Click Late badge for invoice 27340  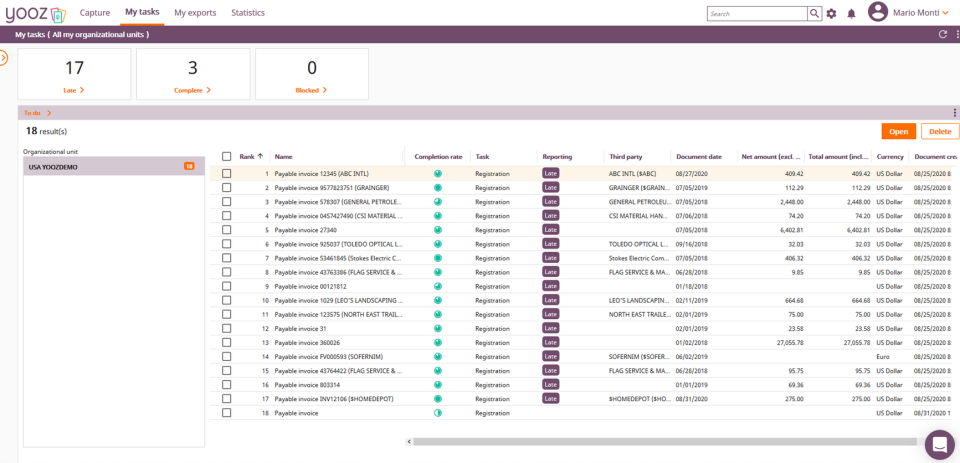[550, 230]
